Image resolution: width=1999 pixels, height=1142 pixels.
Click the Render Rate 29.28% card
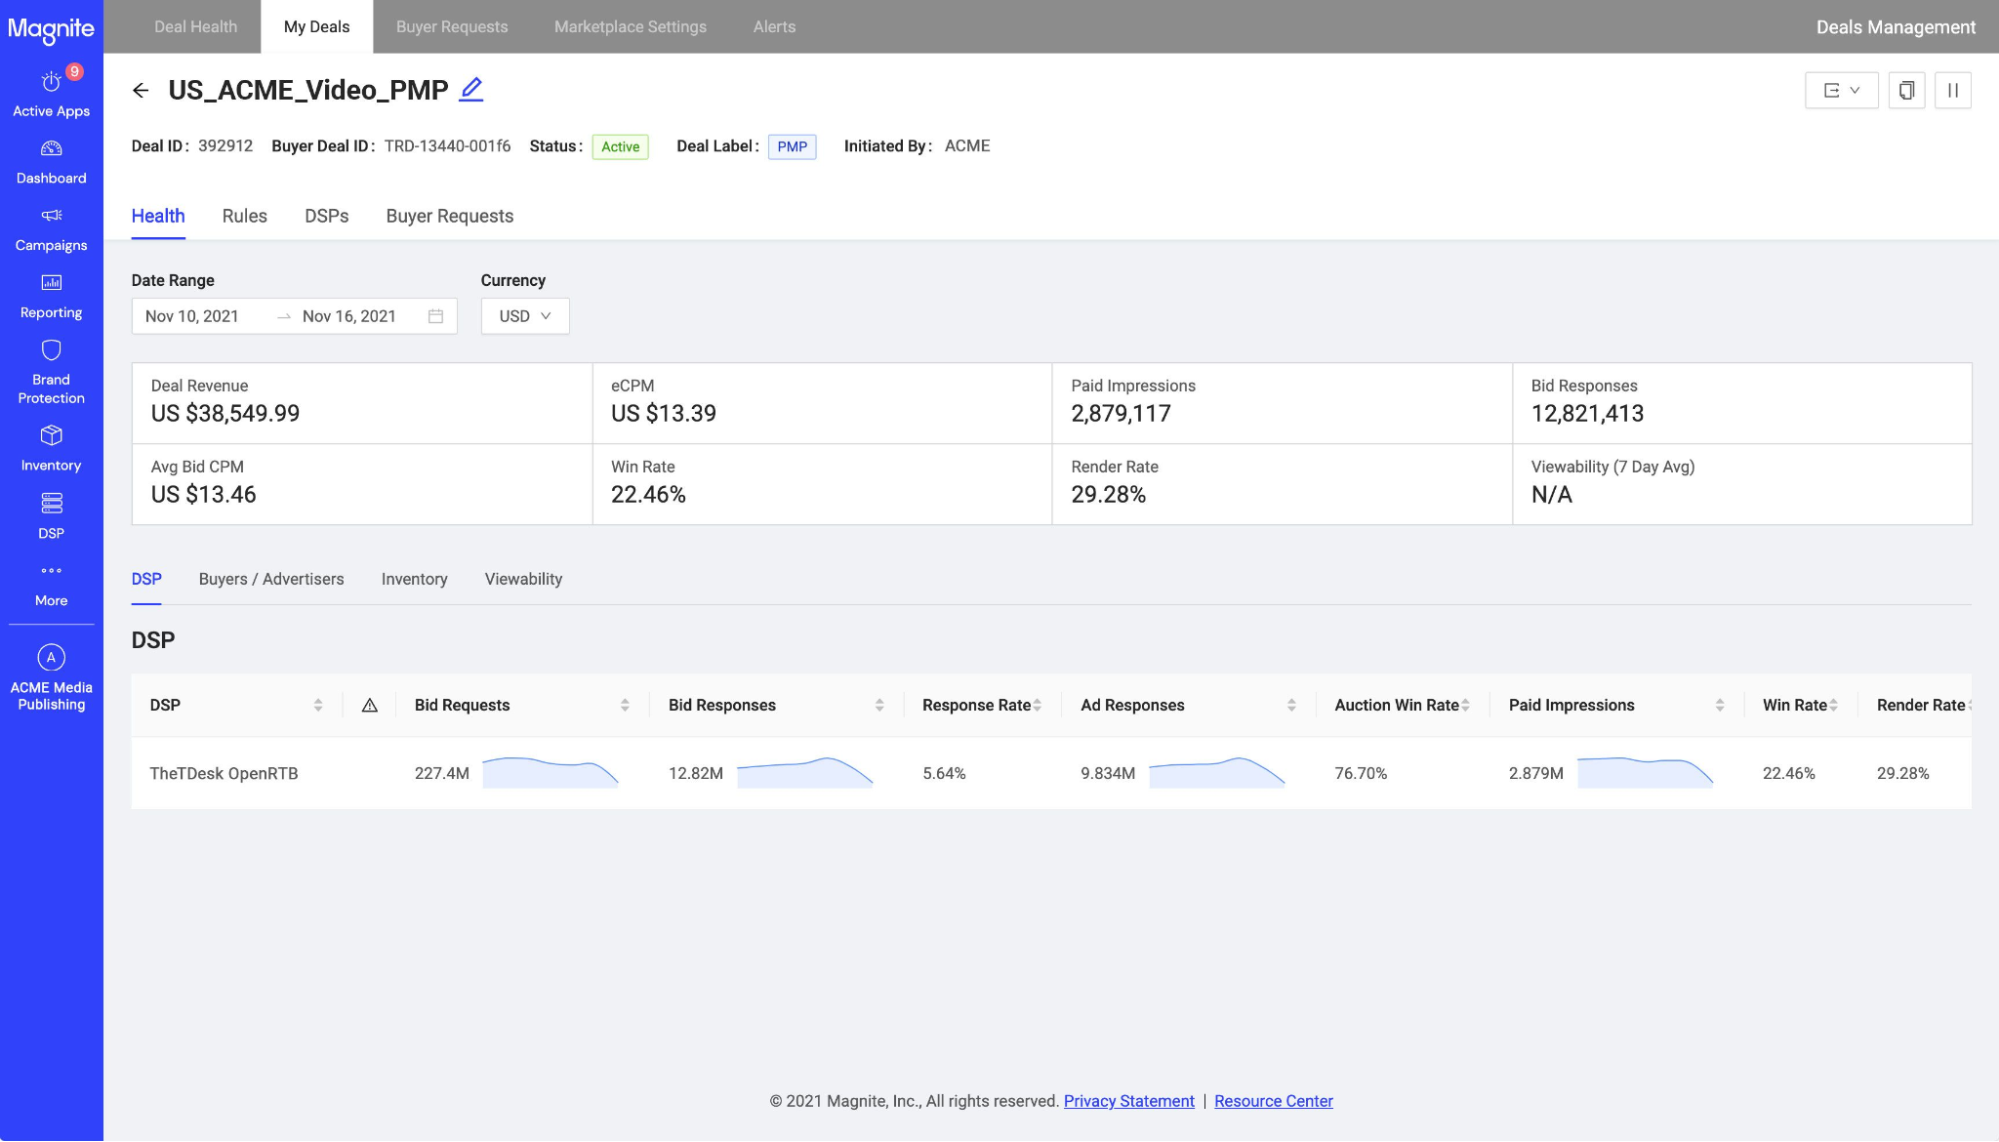(1282, 484)
